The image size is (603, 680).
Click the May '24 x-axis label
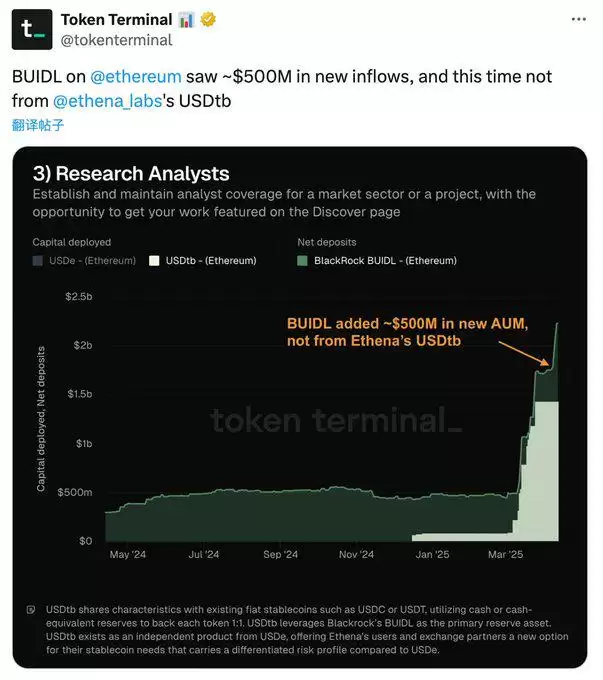(x=127, y=555)
